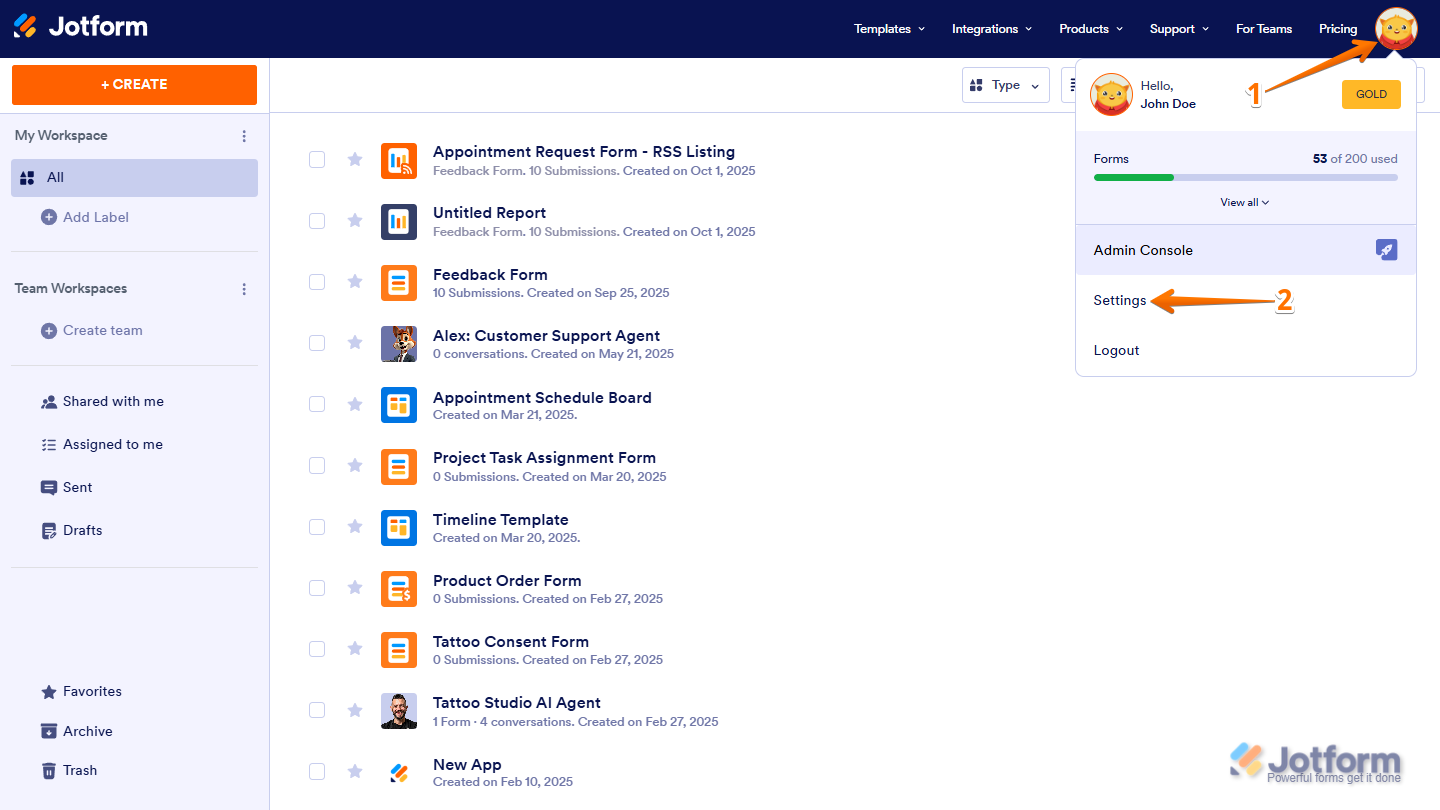Tick the Tattoo Consent Form checkbox
Viewport: 1440px width, 810px height.
tap(317, 649)
